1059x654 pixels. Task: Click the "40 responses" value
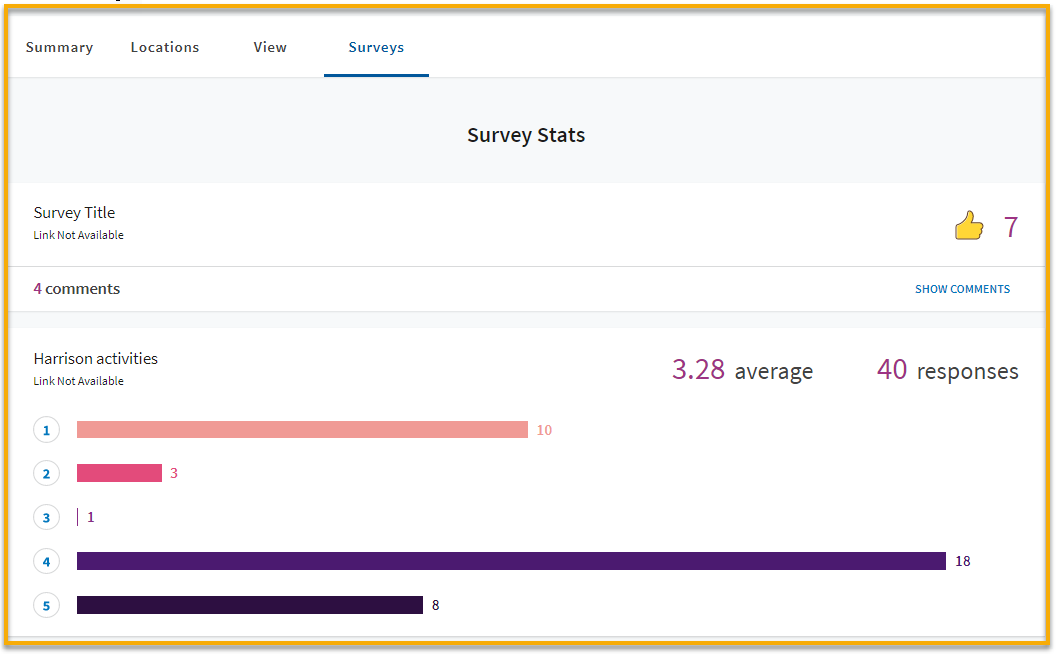tap(948, 370)
